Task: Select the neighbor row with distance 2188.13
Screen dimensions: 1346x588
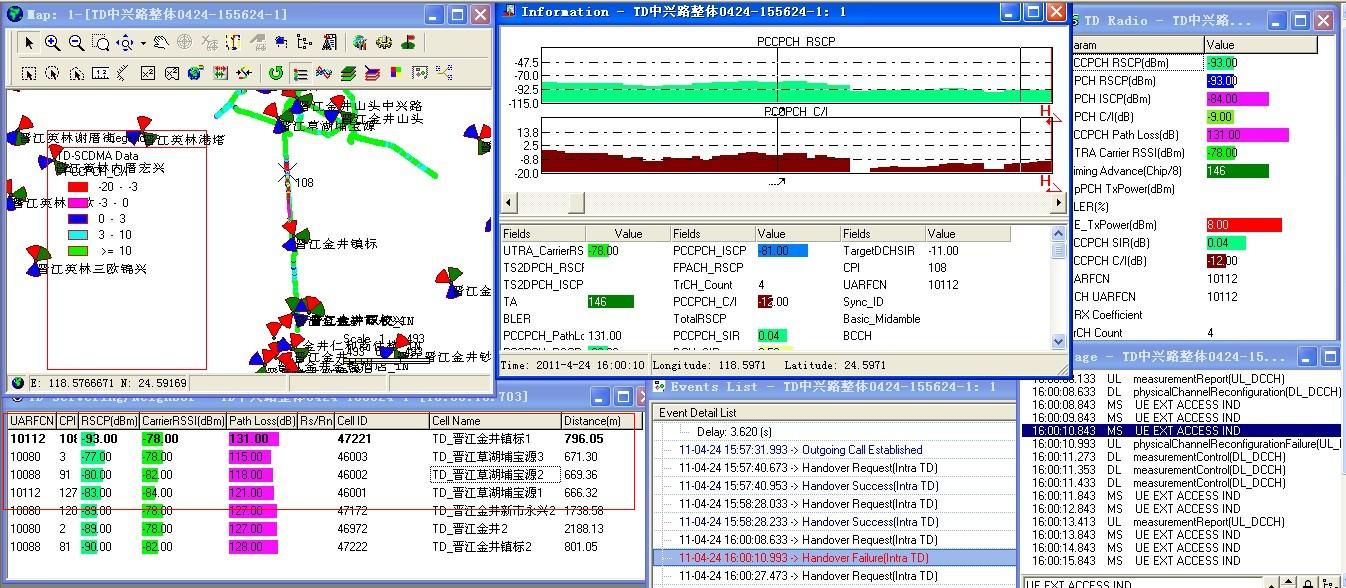Action: [320, 528]
